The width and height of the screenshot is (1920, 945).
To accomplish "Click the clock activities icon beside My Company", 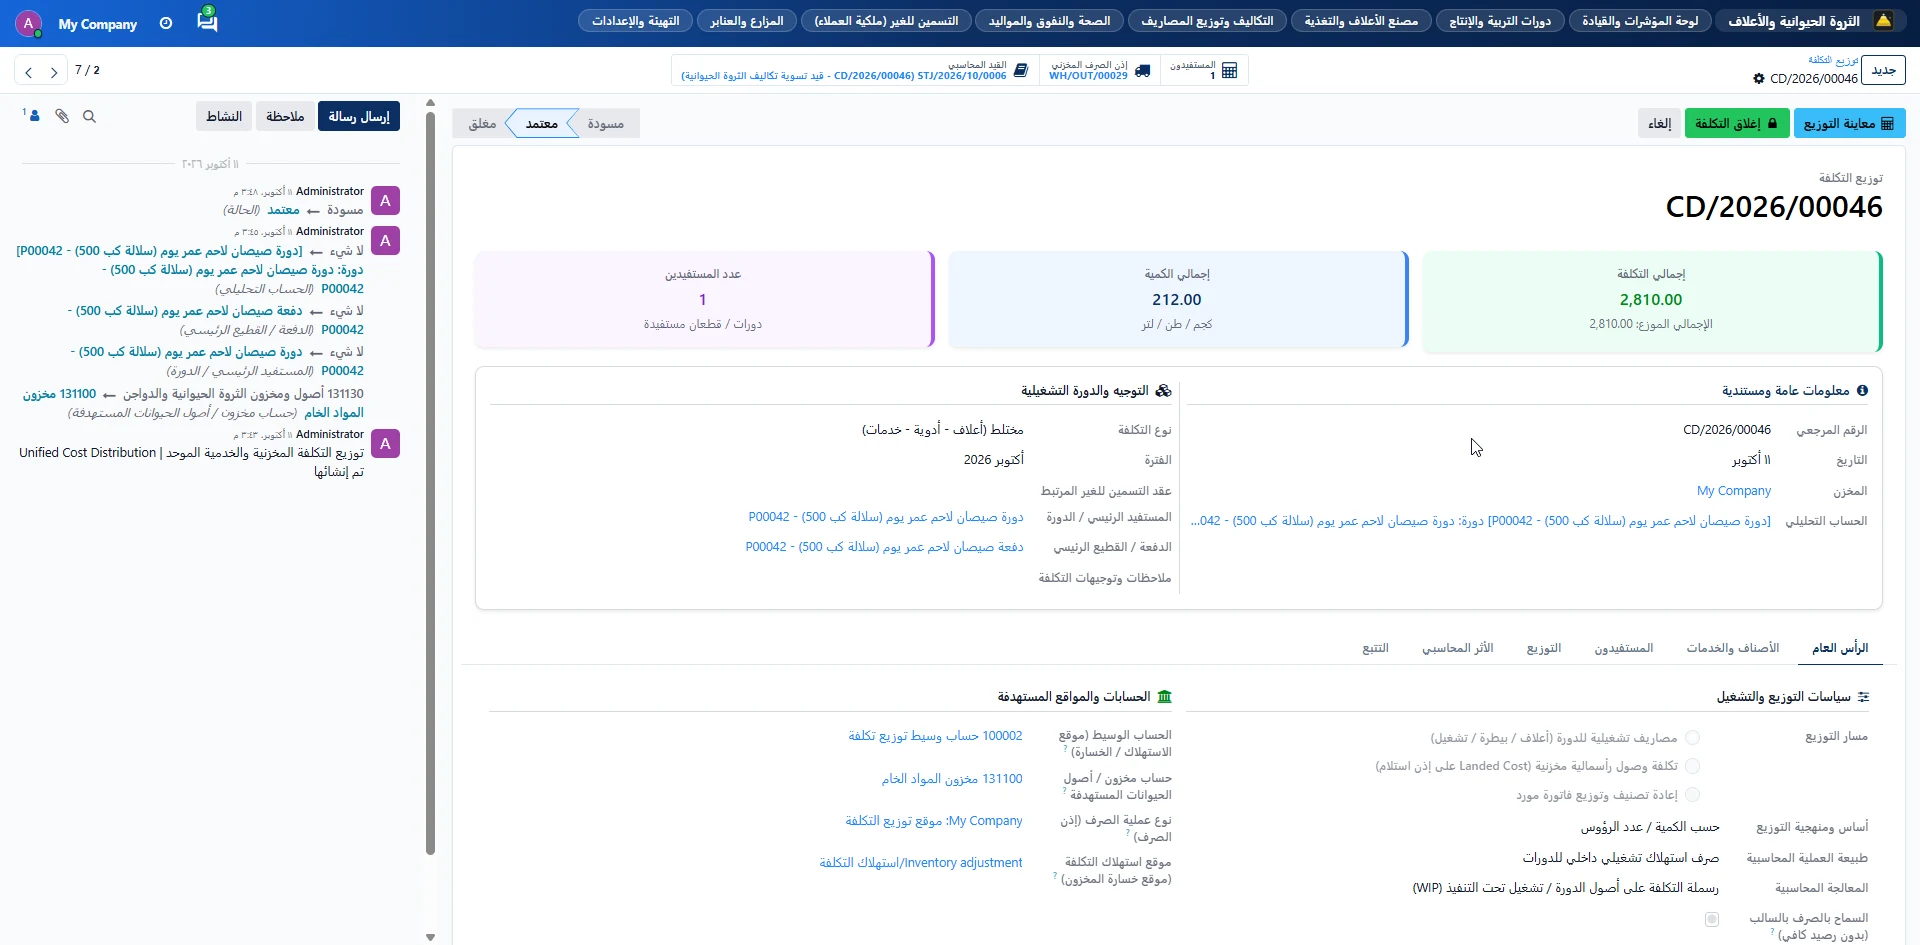I will click(166, 23).
